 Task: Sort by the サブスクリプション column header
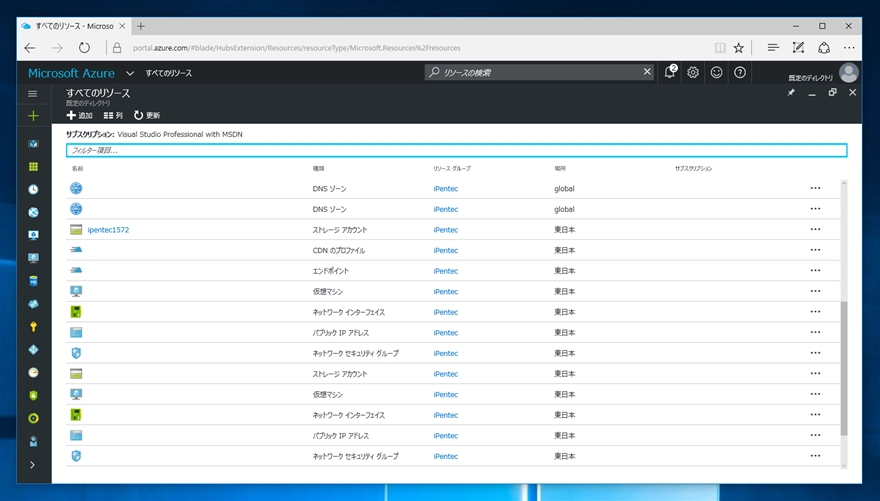[693, 168]
